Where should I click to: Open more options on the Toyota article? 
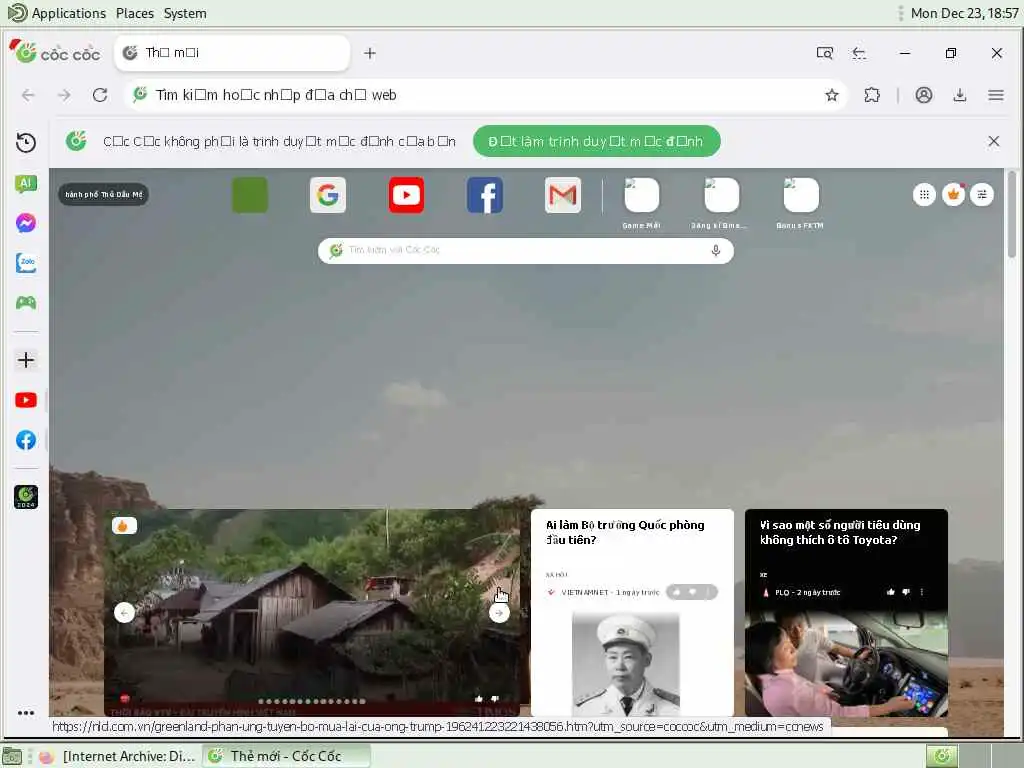point(921,592)
